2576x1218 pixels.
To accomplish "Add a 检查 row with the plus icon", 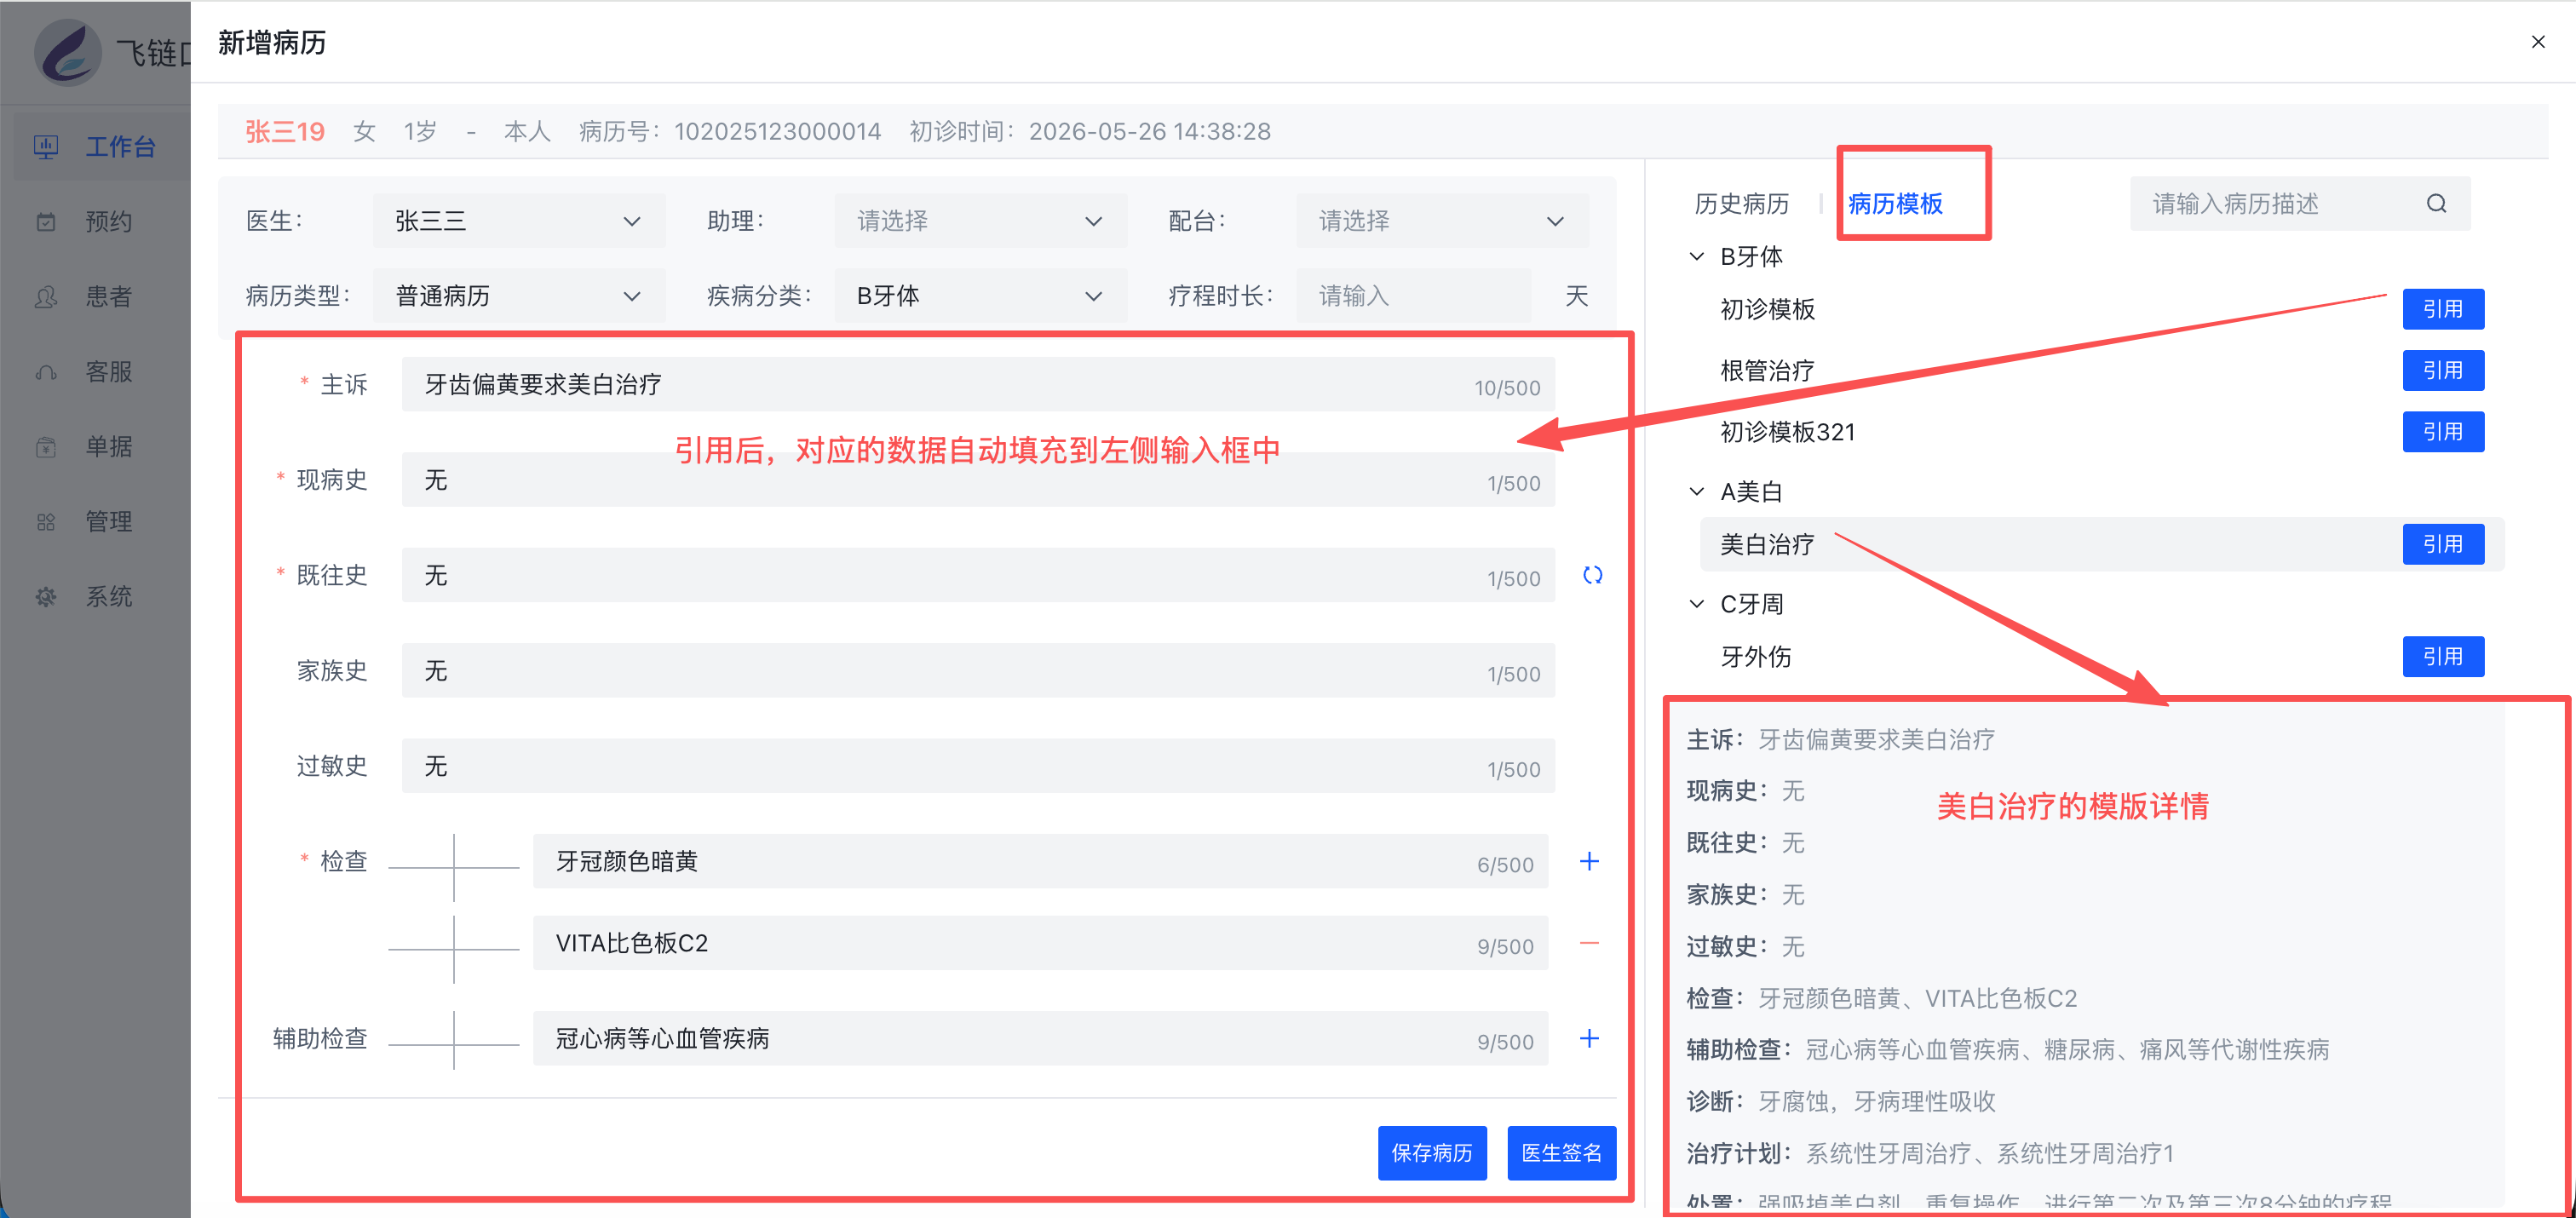I will 1589,861.
